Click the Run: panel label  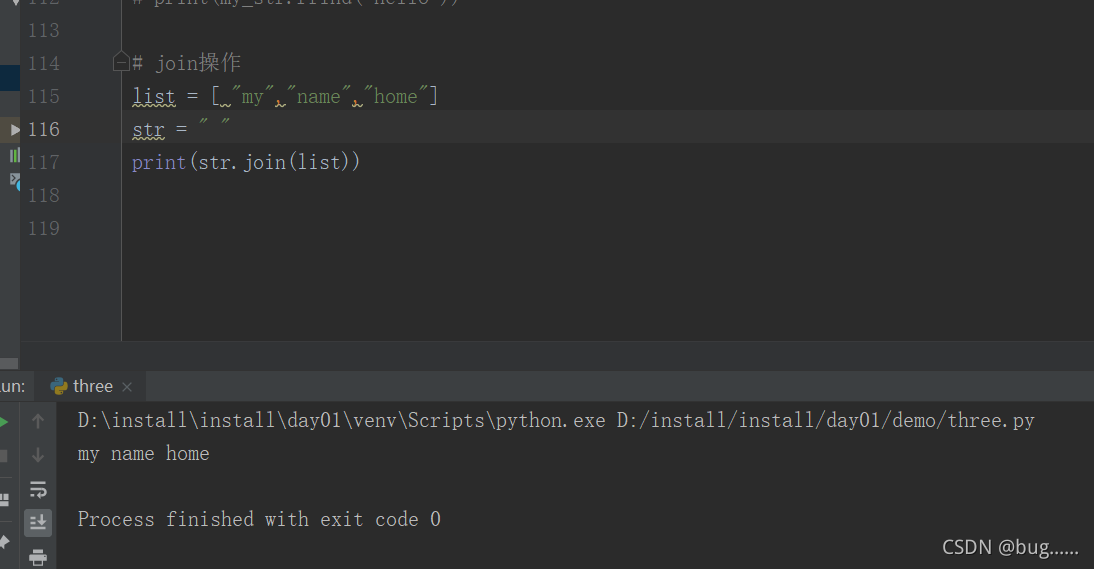(13, 386)
